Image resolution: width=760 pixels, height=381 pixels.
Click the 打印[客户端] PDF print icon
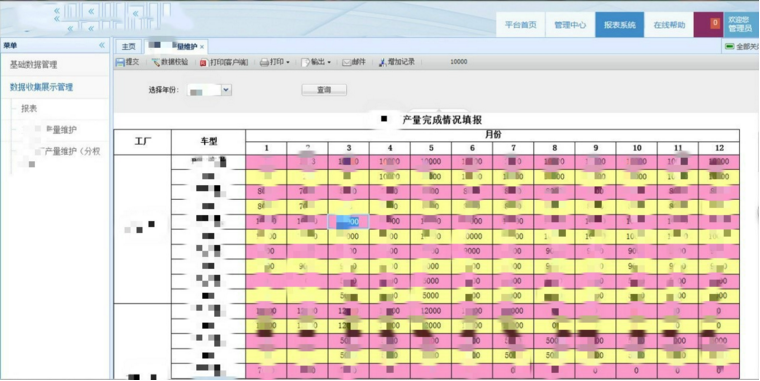(204, 63)
